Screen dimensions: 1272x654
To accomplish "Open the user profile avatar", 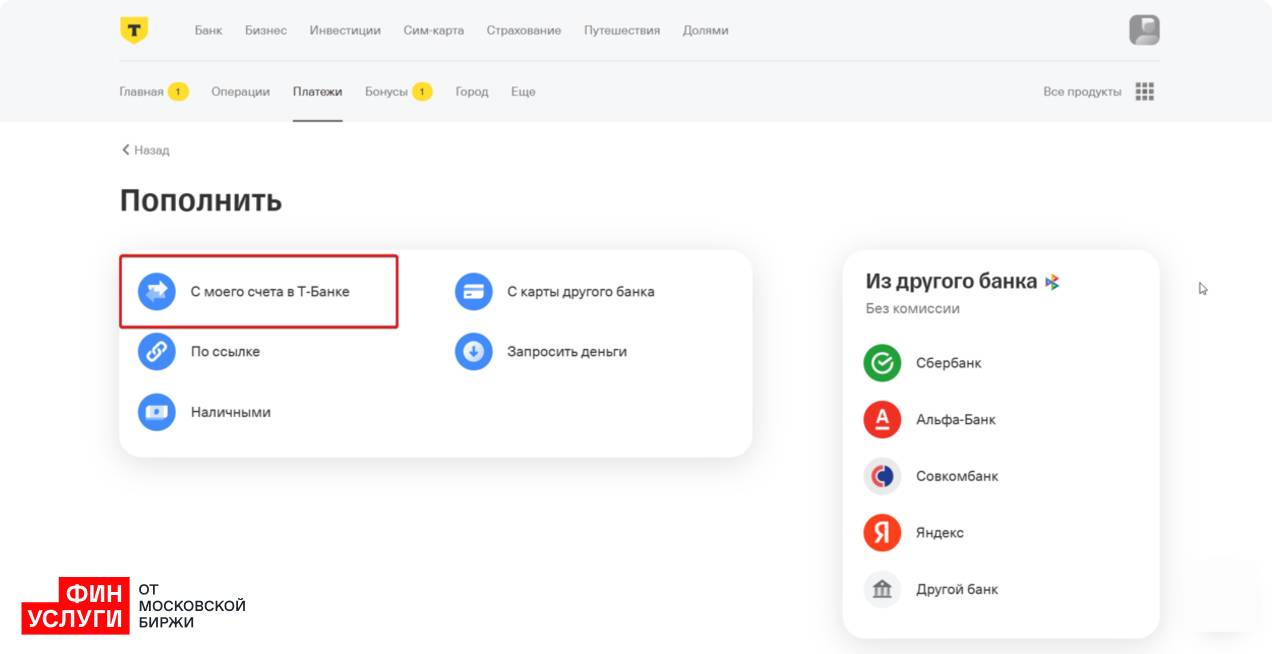I will click(1144, 30).
